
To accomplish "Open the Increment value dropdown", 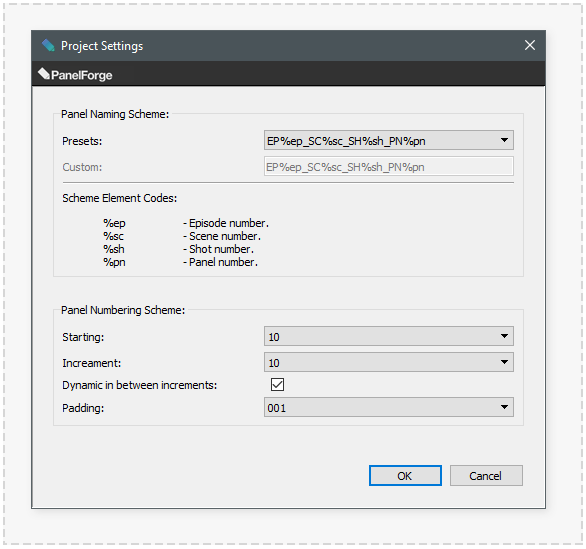I will point(389,362).
